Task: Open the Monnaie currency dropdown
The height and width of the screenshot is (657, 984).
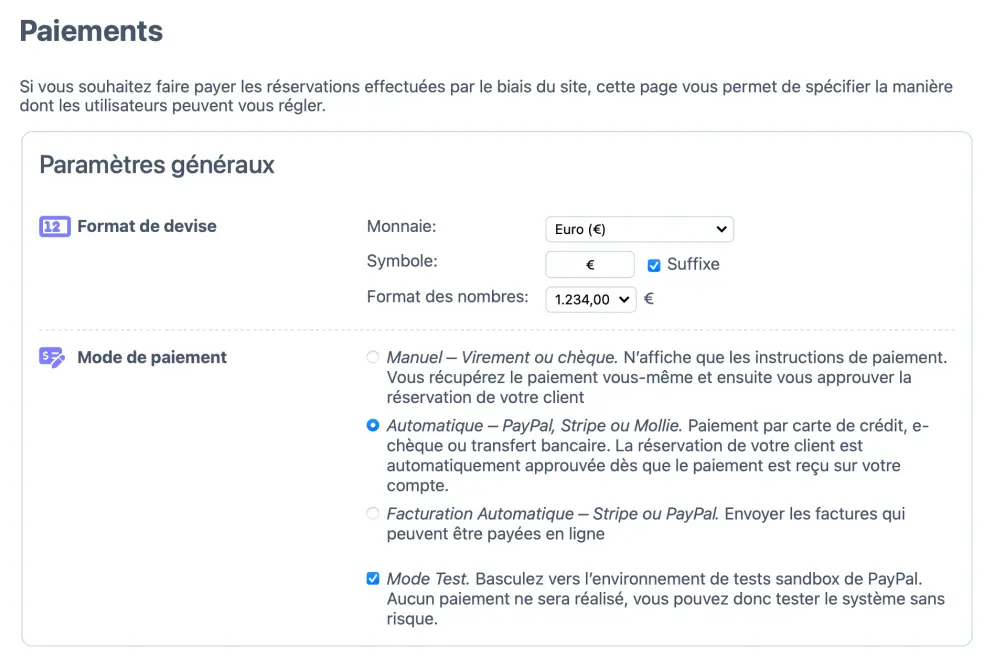Action: click(x=639, y=229)
